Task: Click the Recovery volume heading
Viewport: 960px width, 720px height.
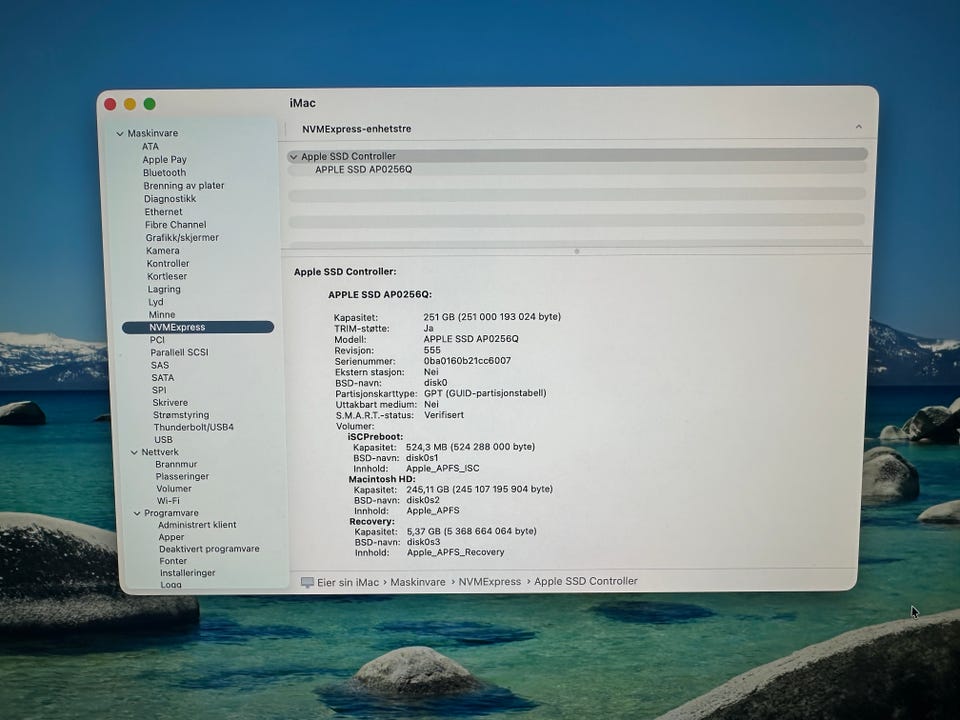Action: point(372,522)
